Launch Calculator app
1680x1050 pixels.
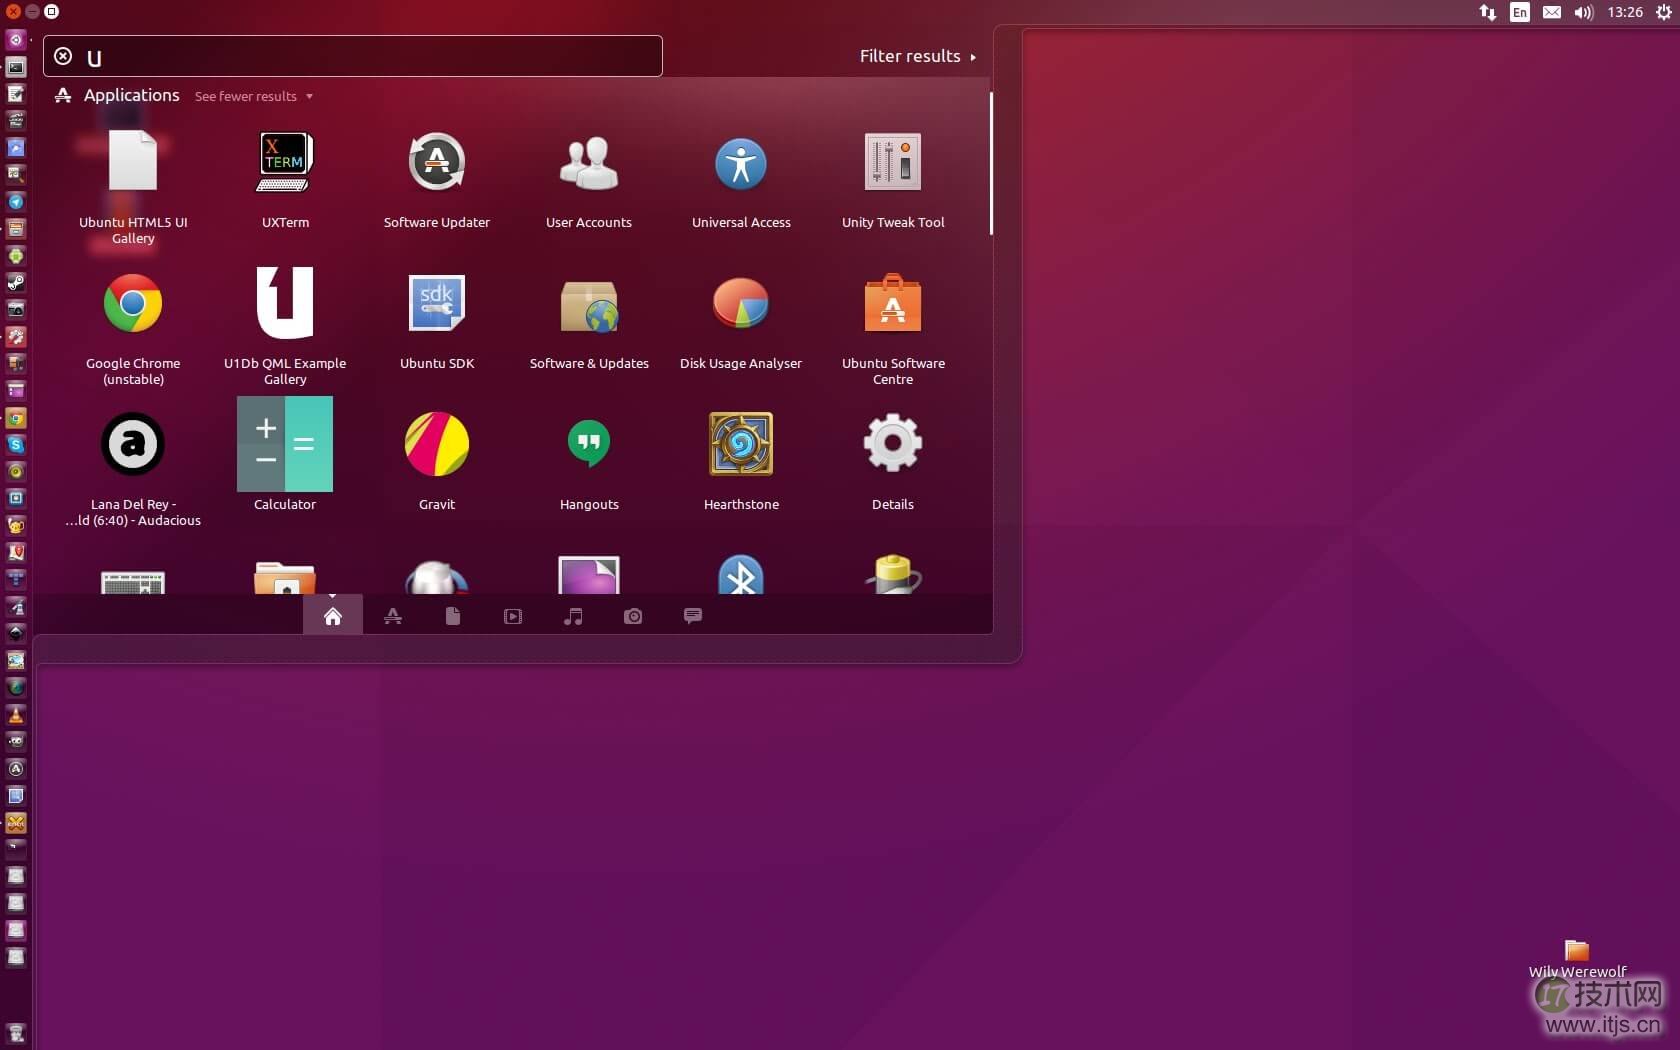coord(285,453)
